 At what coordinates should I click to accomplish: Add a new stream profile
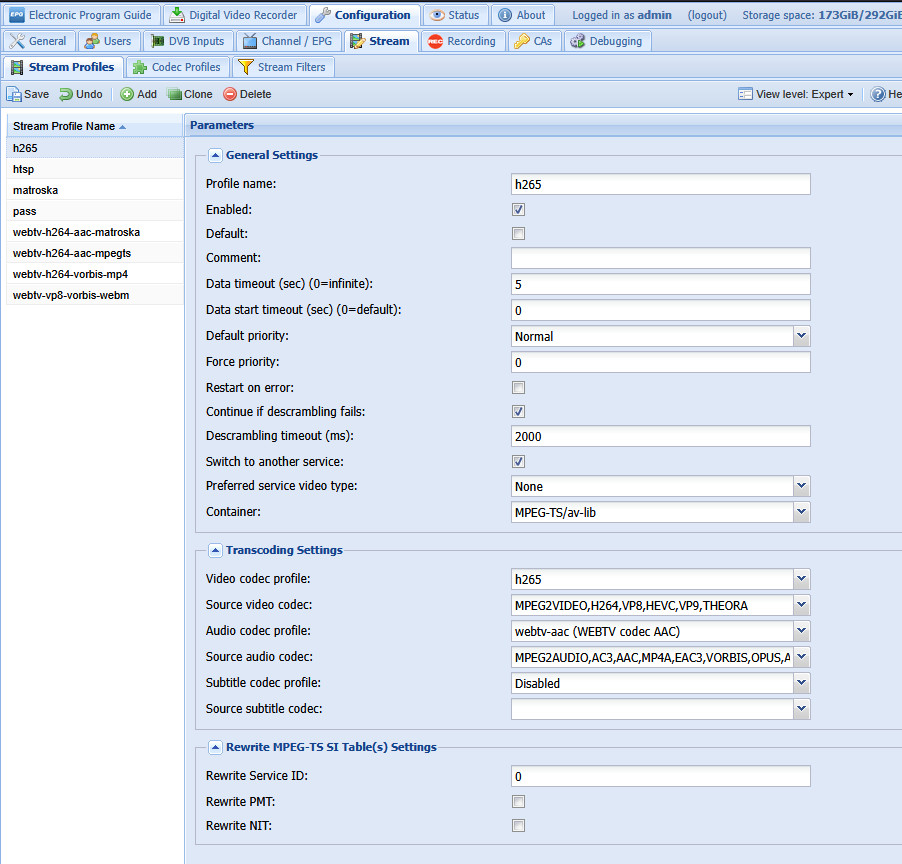(x=138, y=94)
